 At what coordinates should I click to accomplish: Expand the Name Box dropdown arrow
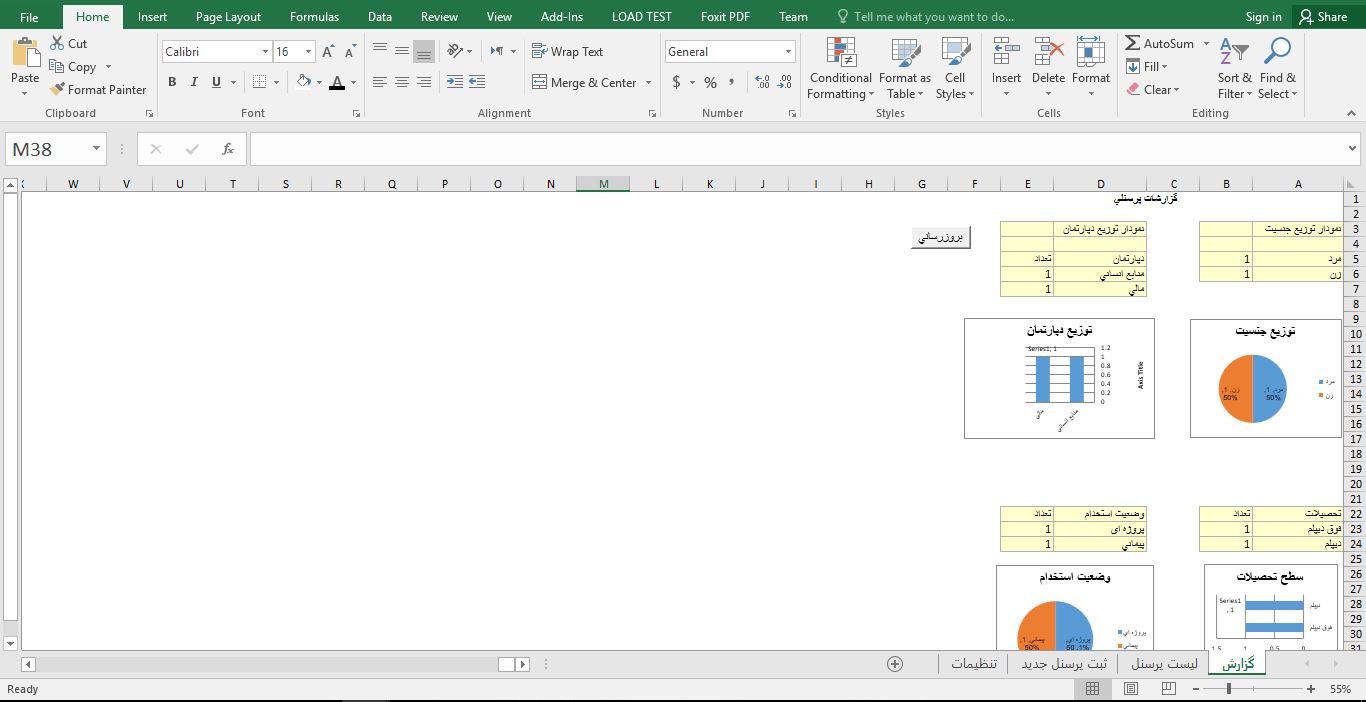click(x=96, y=149)
